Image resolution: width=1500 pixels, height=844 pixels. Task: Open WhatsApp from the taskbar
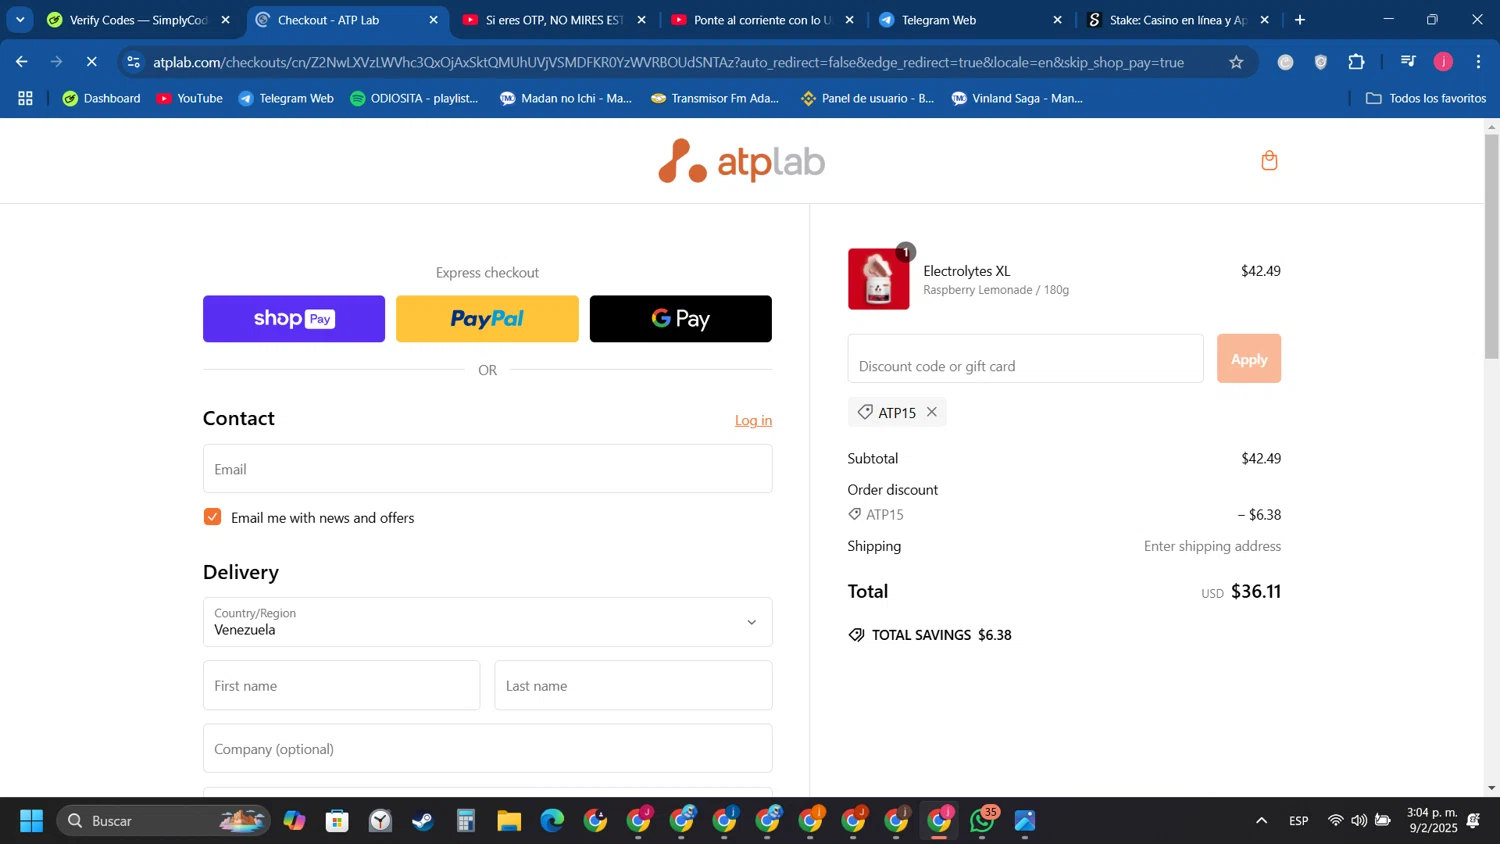[x=983, y=821]
